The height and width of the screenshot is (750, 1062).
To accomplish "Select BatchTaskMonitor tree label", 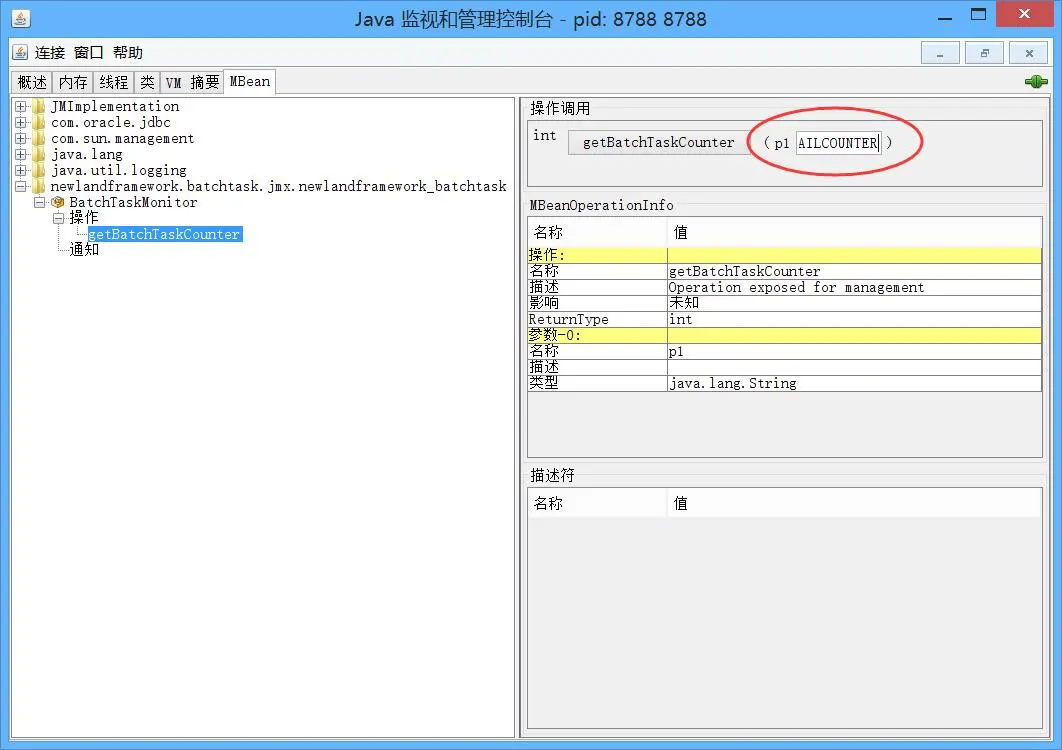I will point(133,202).
